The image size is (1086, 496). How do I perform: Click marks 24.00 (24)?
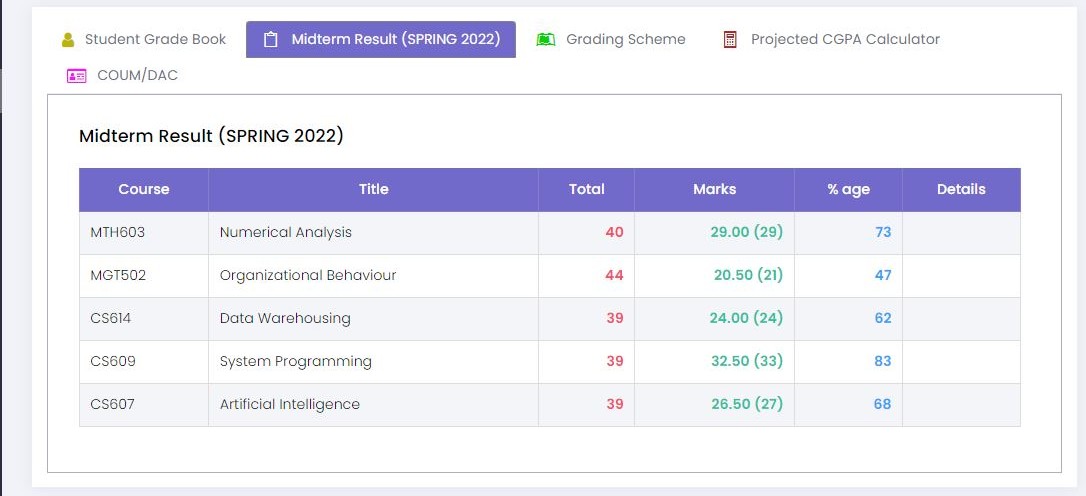pos(746,319)
